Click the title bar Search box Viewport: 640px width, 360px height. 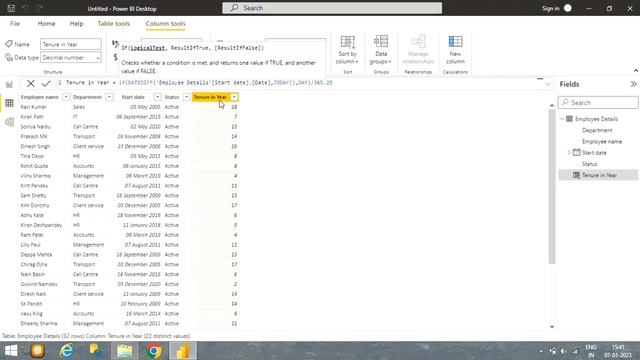pos(332,8)
